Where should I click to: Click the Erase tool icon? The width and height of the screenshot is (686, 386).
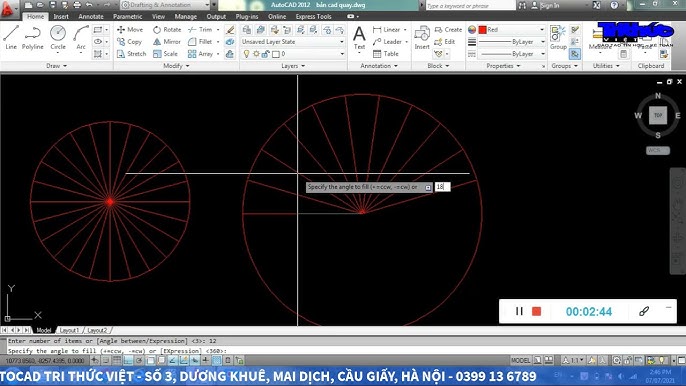(230, 30)
